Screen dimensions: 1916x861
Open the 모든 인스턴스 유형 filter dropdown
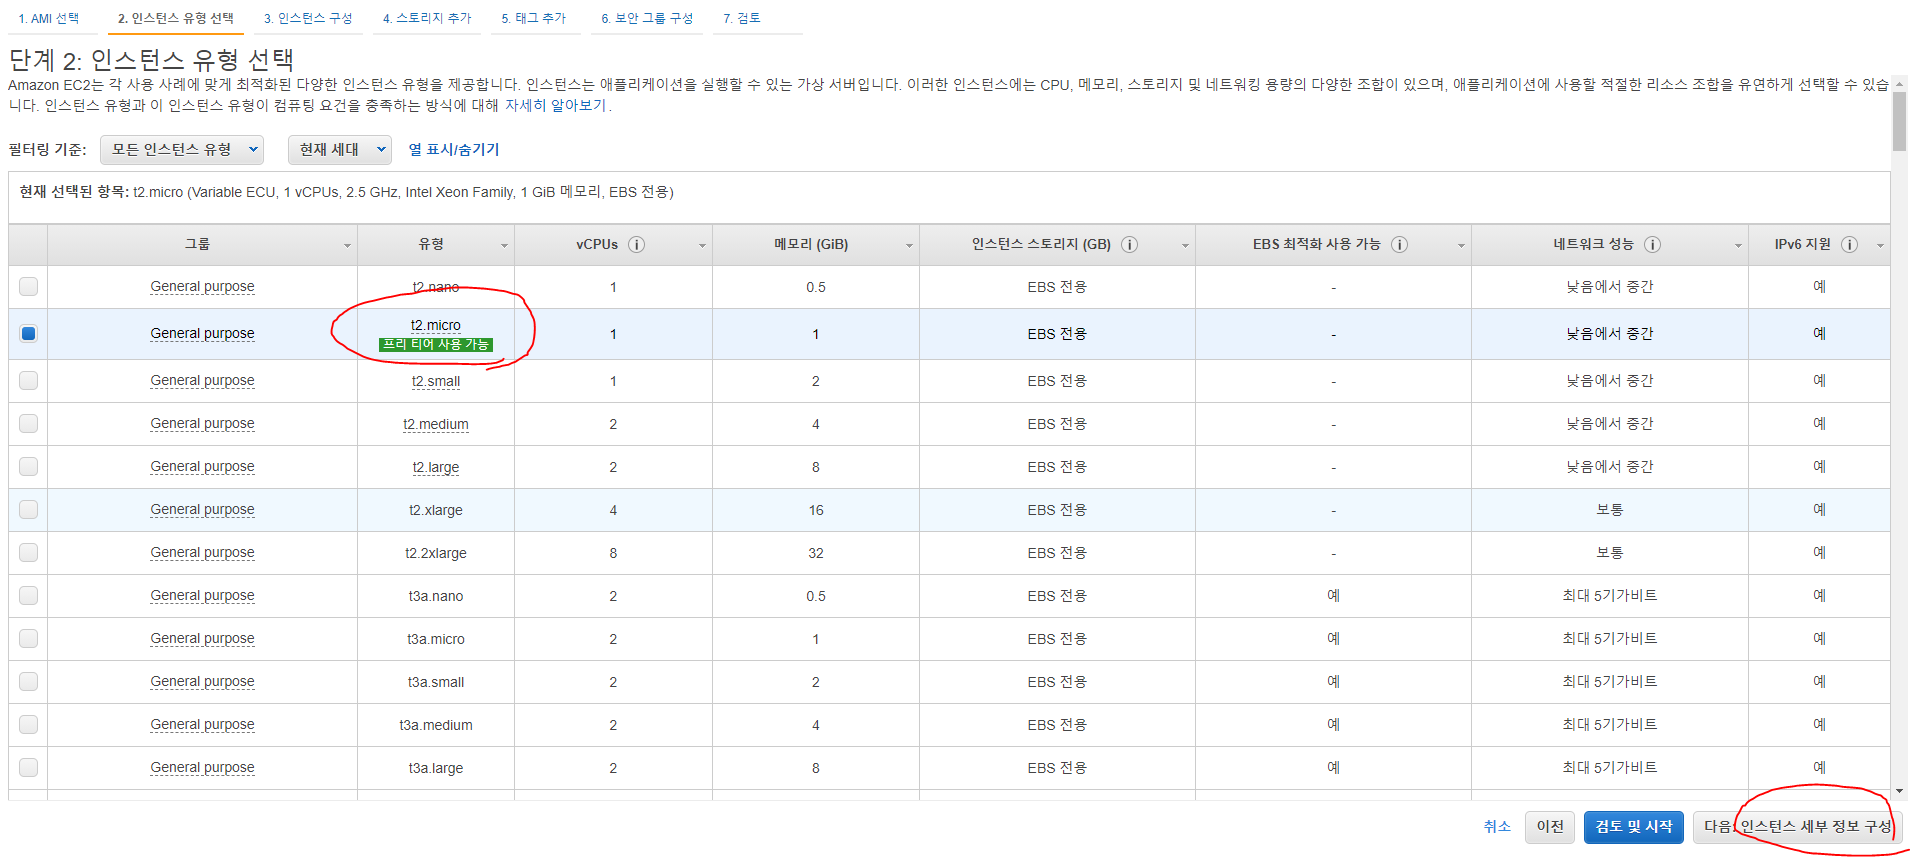[x=182, y=150]
